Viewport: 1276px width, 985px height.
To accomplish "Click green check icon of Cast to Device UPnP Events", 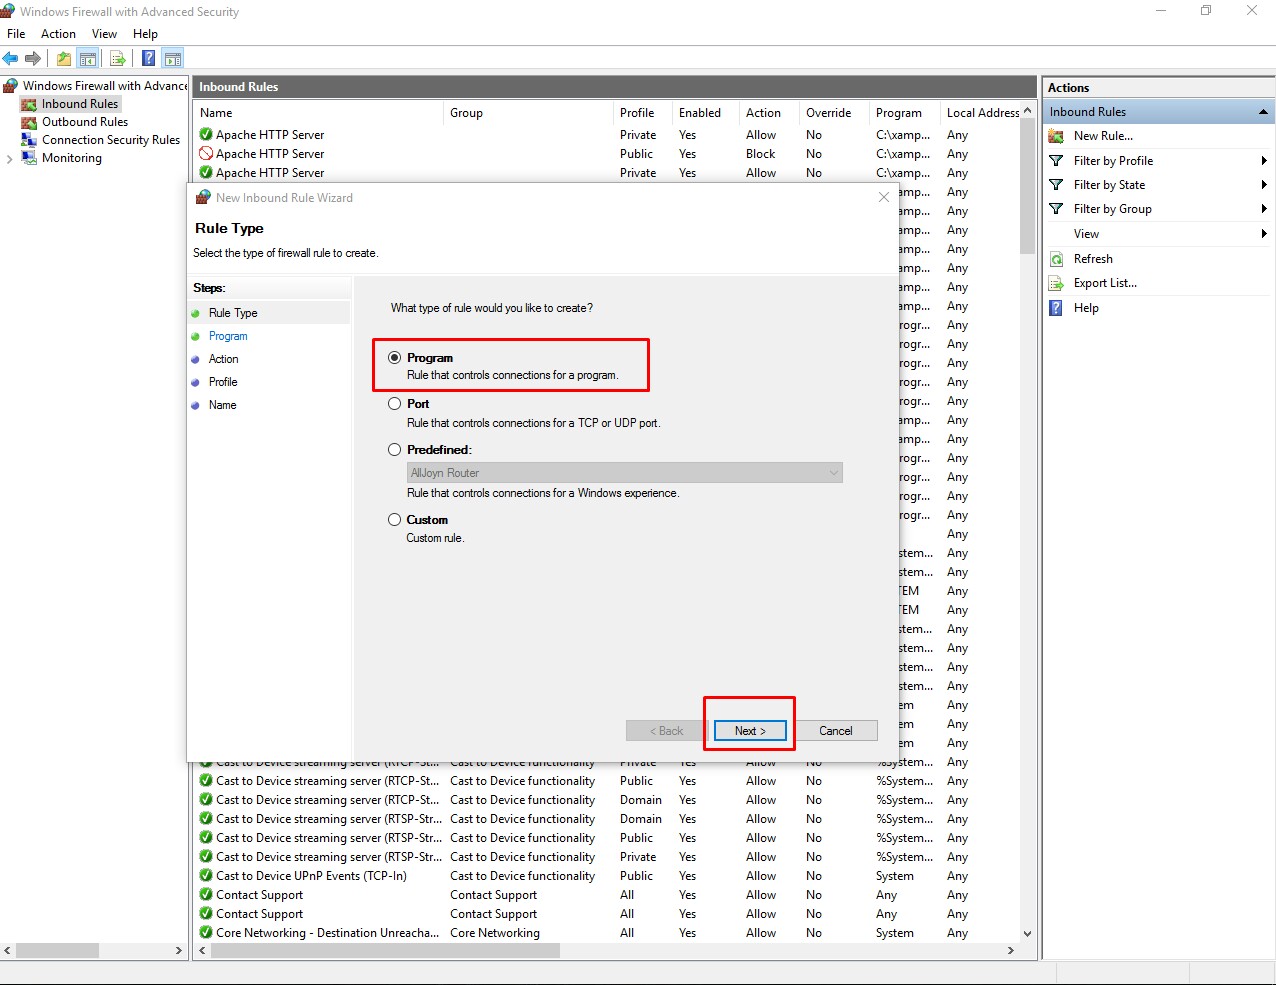I will click(x=206, y=876).
